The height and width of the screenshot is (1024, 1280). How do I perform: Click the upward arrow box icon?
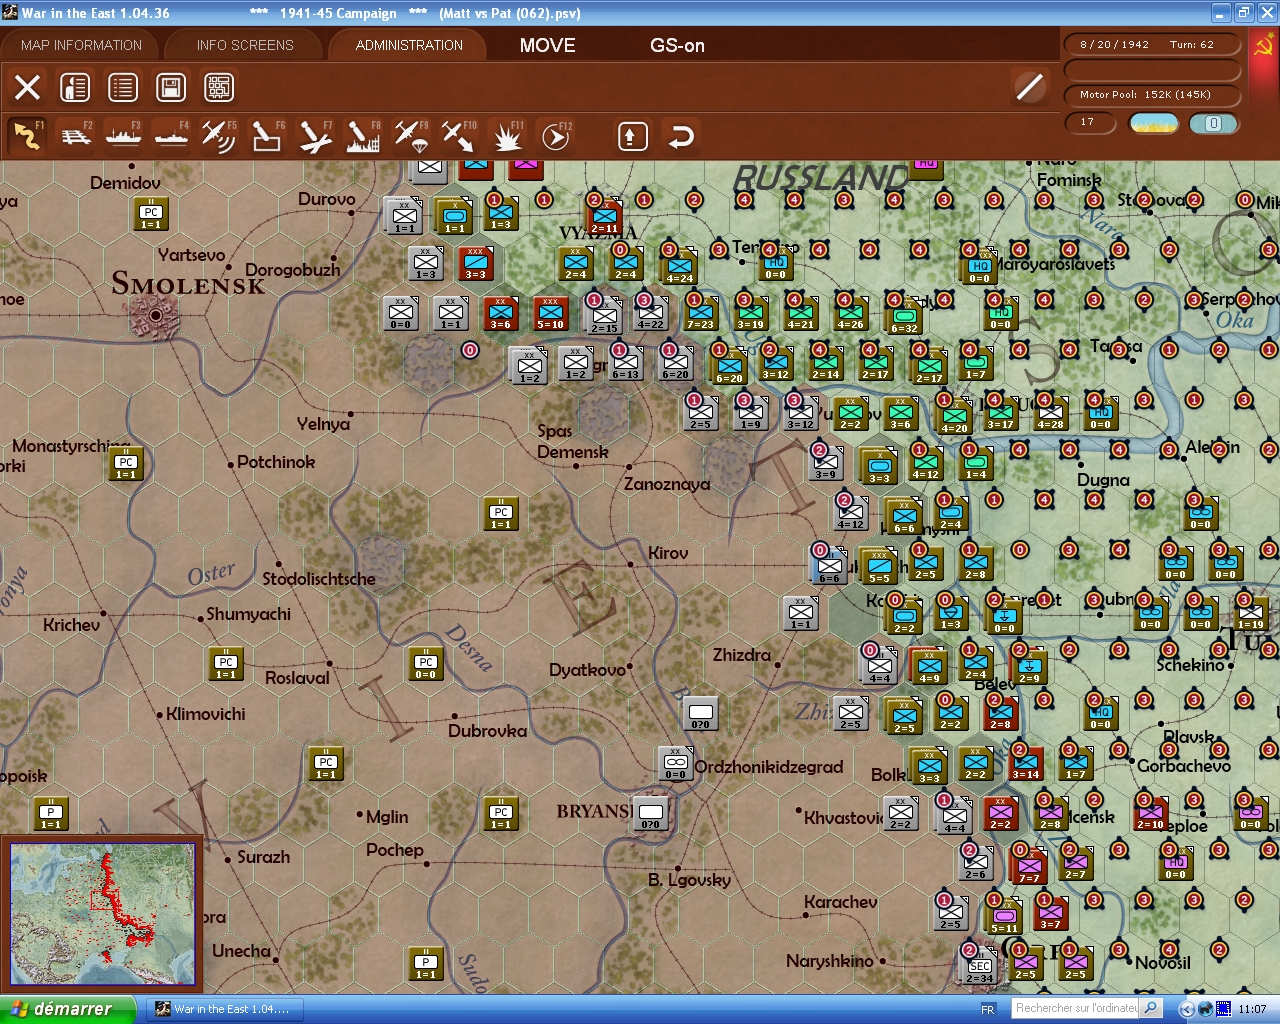click(x=633, y=136)
